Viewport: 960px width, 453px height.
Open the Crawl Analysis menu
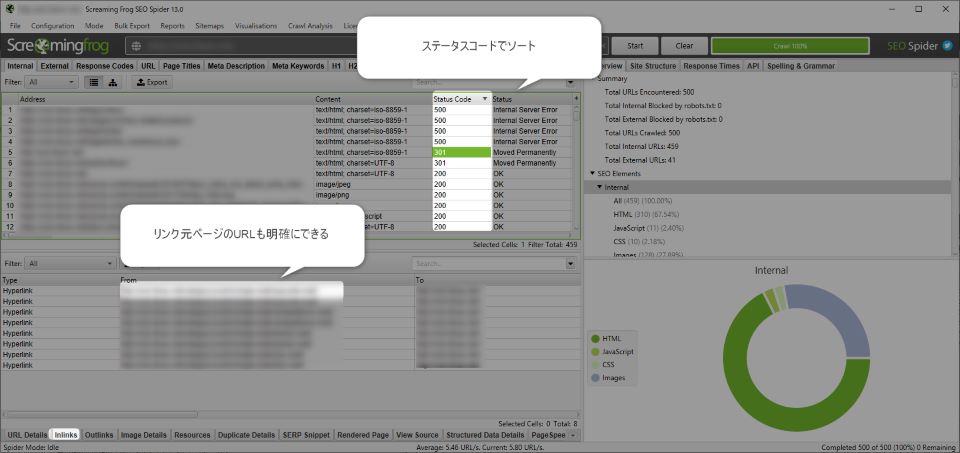310,26
